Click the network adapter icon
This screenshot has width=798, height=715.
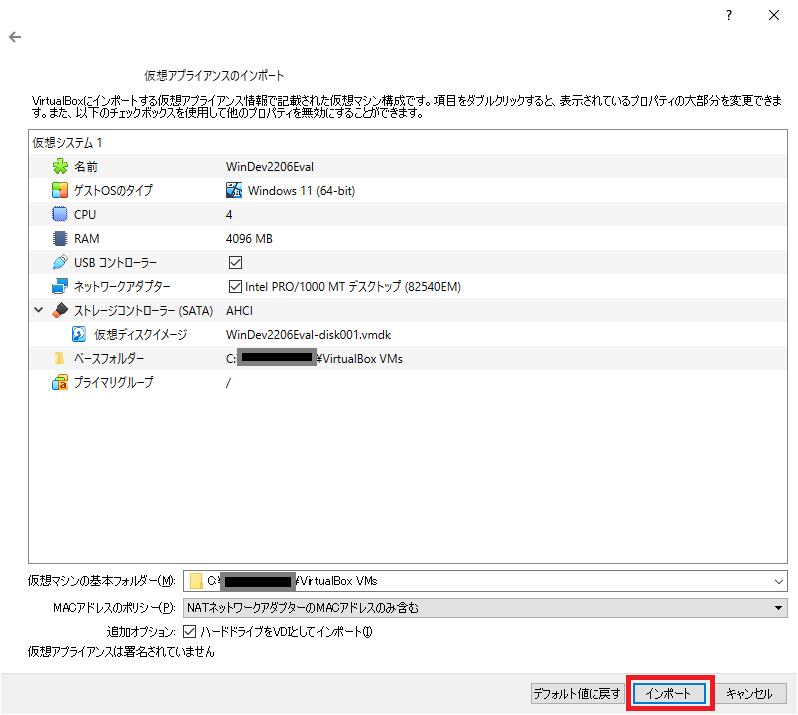point(60,286)
